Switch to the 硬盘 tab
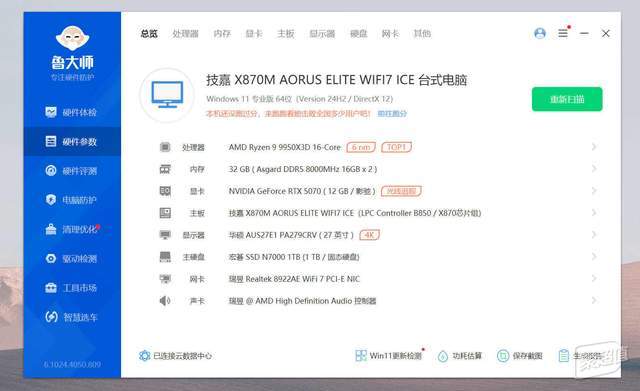The image size is (640, 391). (x=359, y=33)
